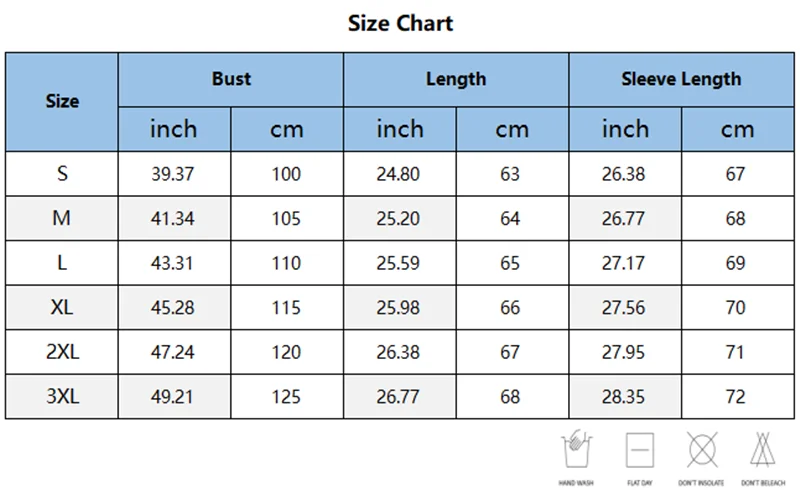Select the Length column header
Image resolution: width=800 pixels, height=490 pixels.
(456, 80)
